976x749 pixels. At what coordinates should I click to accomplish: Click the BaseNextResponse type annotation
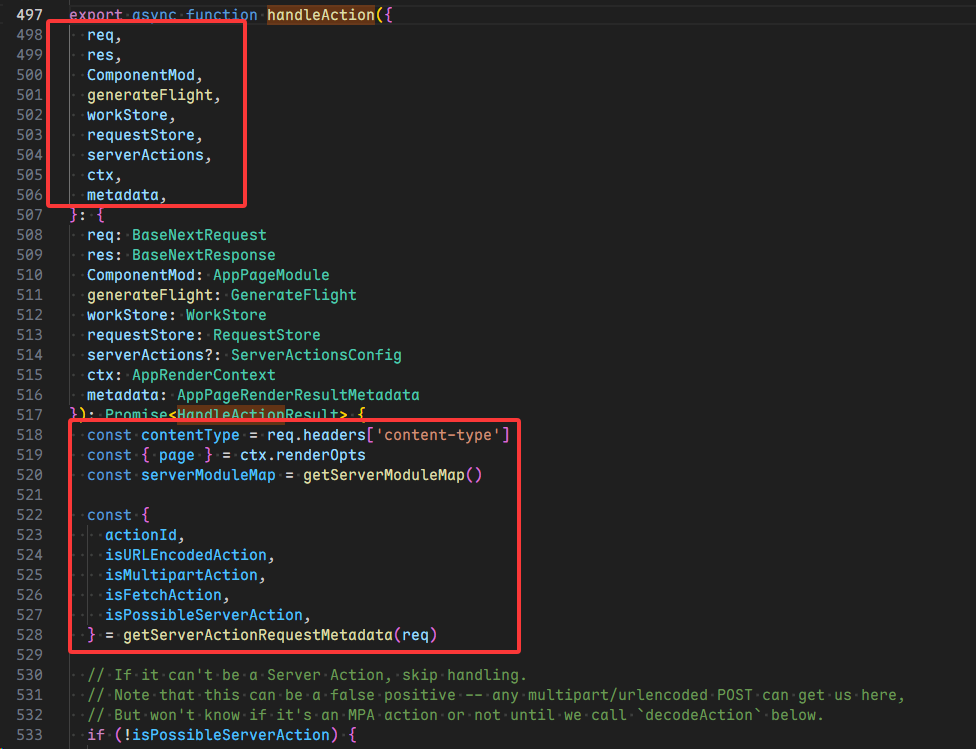tap(203, 255)
